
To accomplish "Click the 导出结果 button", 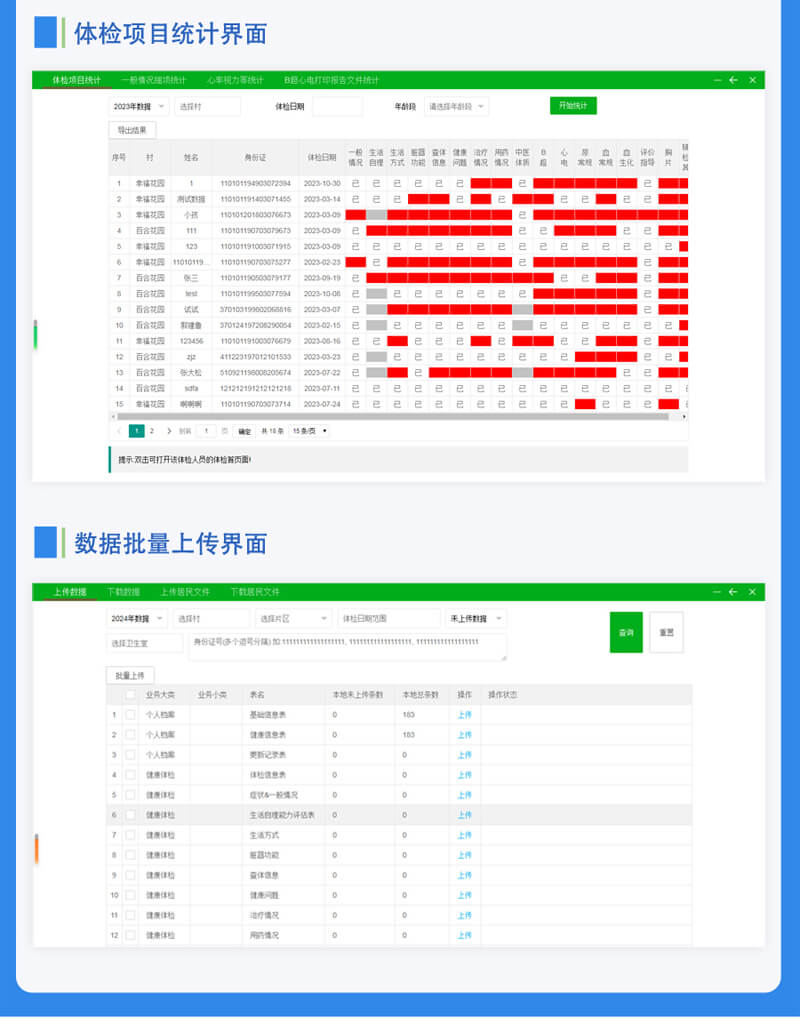I will pyautogui.click(x=131, y=130).
